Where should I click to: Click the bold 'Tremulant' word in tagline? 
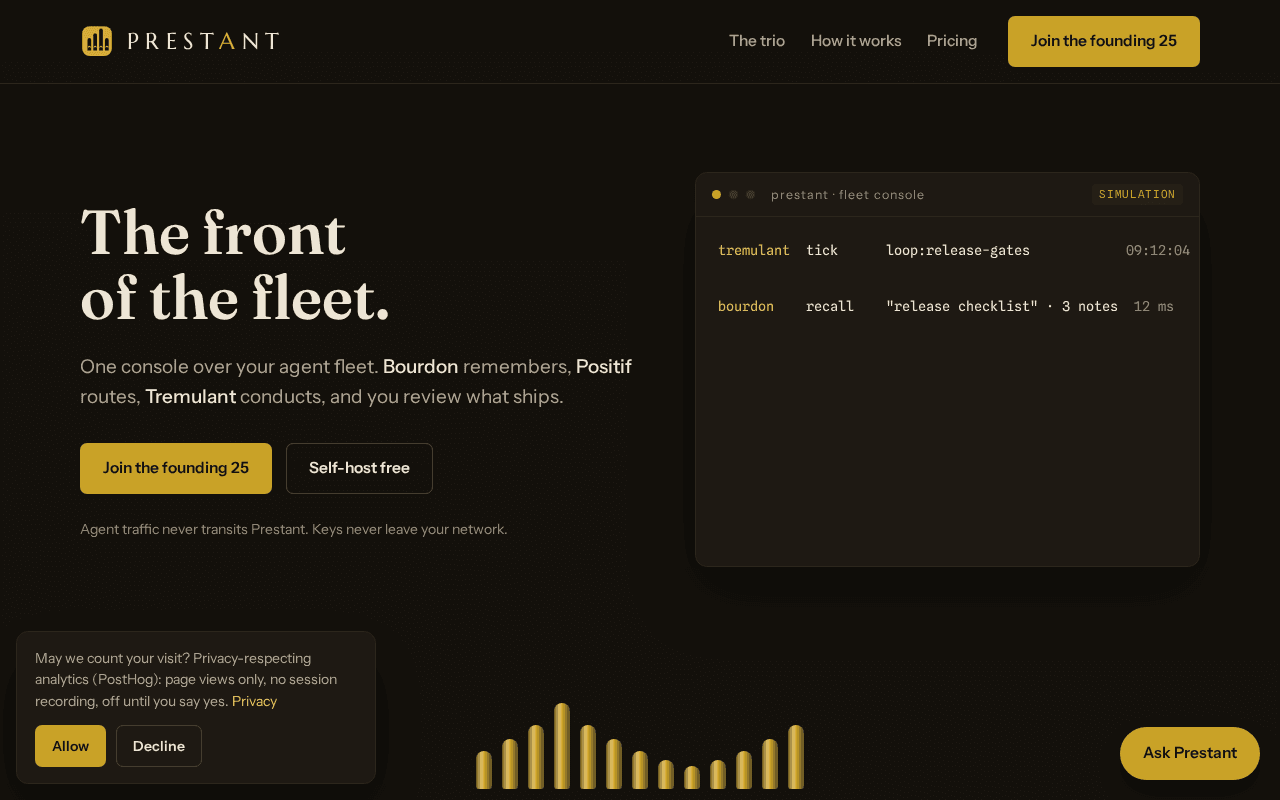pyautogui.click(x=190, y=397)
